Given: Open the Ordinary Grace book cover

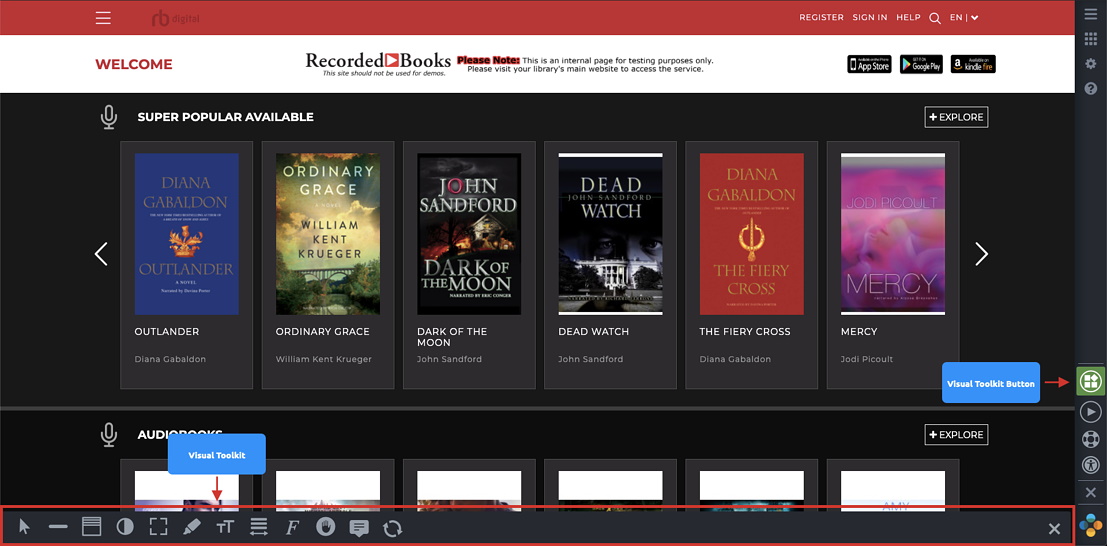Looking at the screenshot, I should [328, 234].
